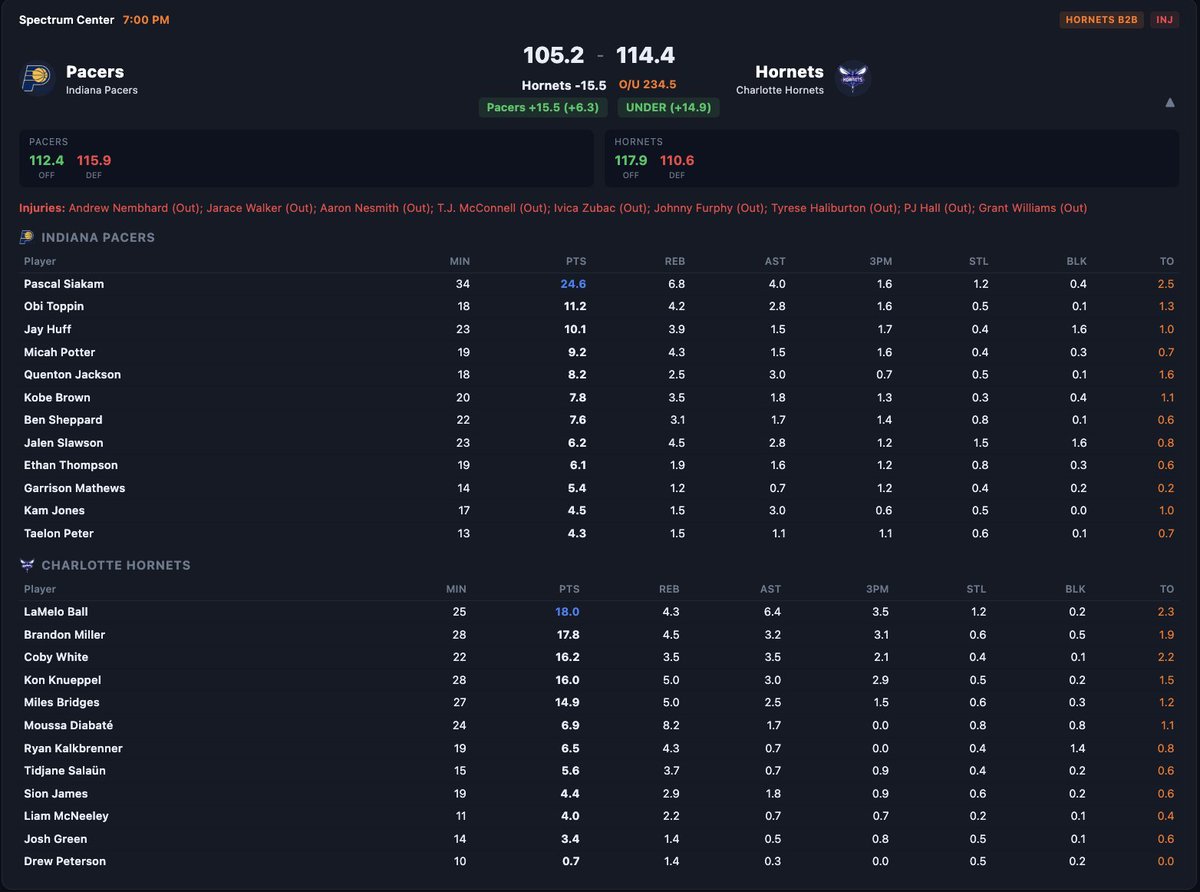Collapse the game card with the triangle arrow

[1170, 102]
